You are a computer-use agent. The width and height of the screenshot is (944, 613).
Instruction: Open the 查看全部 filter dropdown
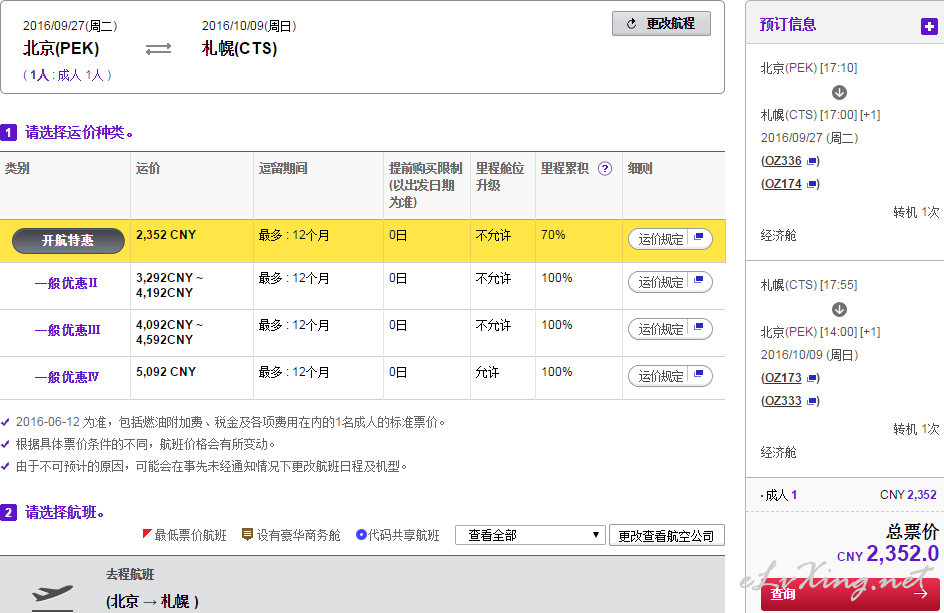tap(530, 535)
